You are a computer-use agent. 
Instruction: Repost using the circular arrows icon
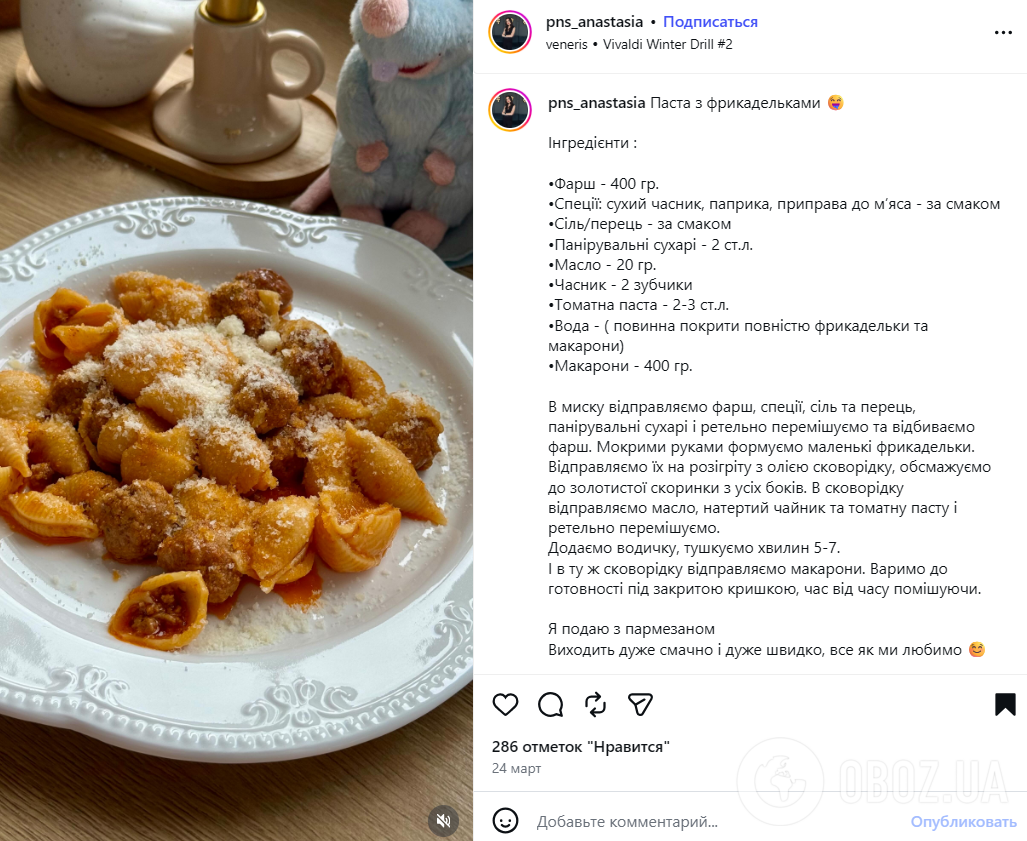click(x=595, y=705)
